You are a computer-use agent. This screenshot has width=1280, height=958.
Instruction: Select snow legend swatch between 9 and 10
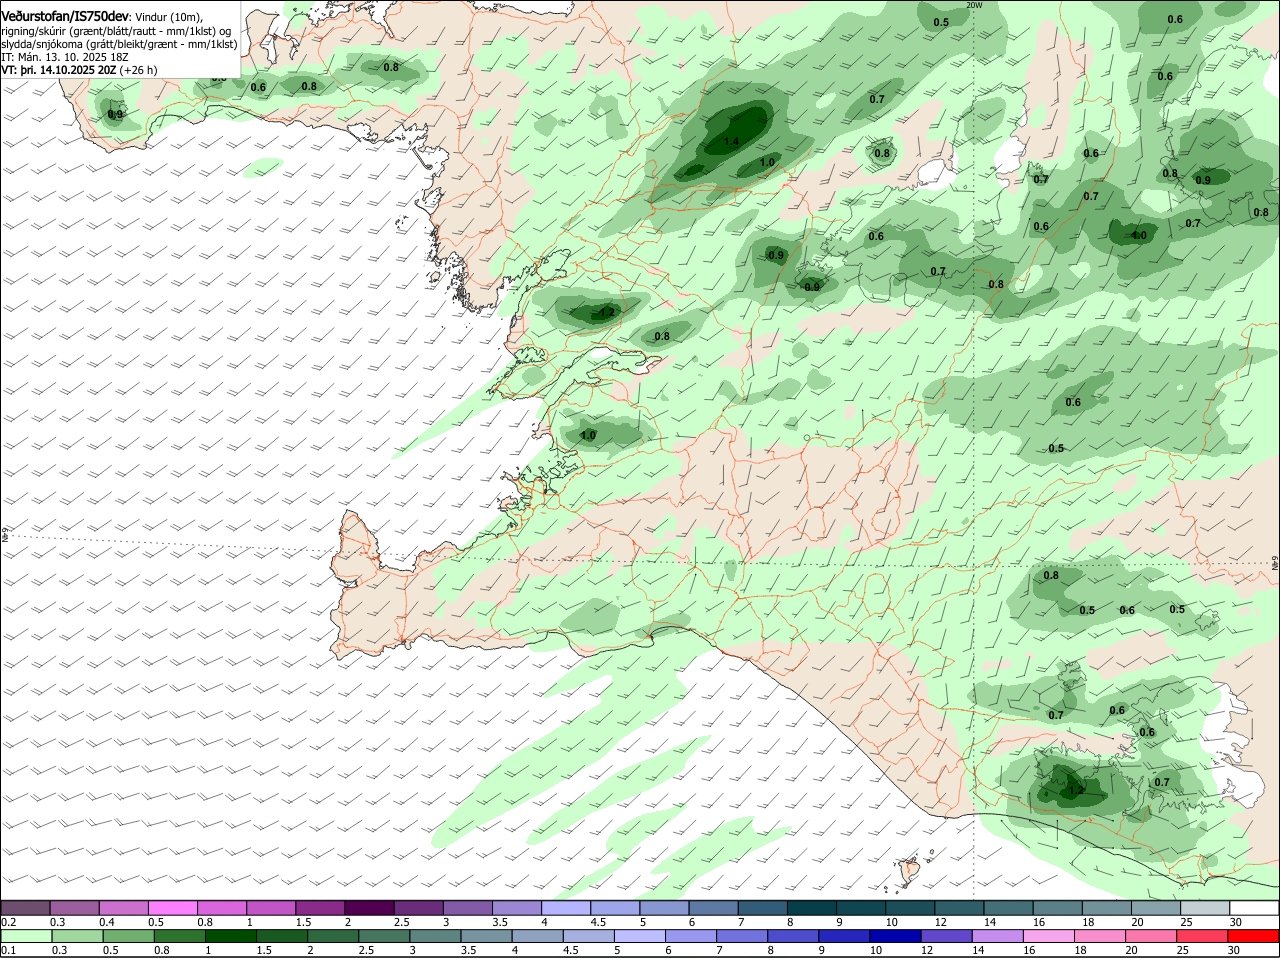tap(862, 908)
